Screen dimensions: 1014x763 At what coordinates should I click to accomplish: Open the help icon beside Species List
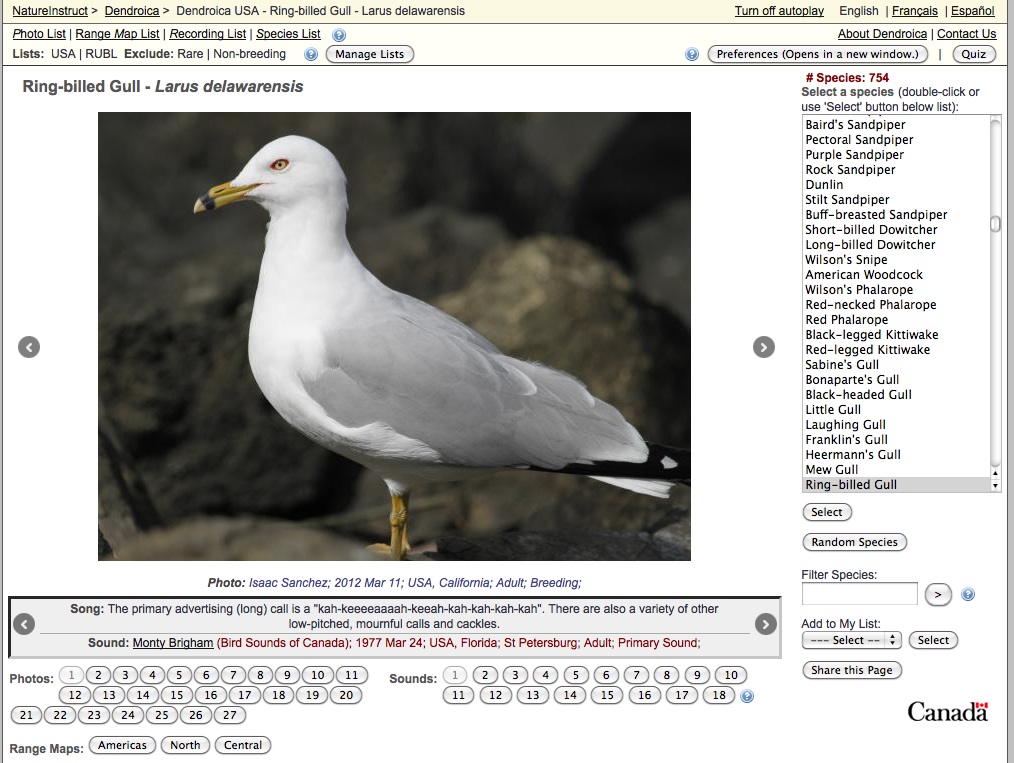pyautogui.click(x=337, y=33)
